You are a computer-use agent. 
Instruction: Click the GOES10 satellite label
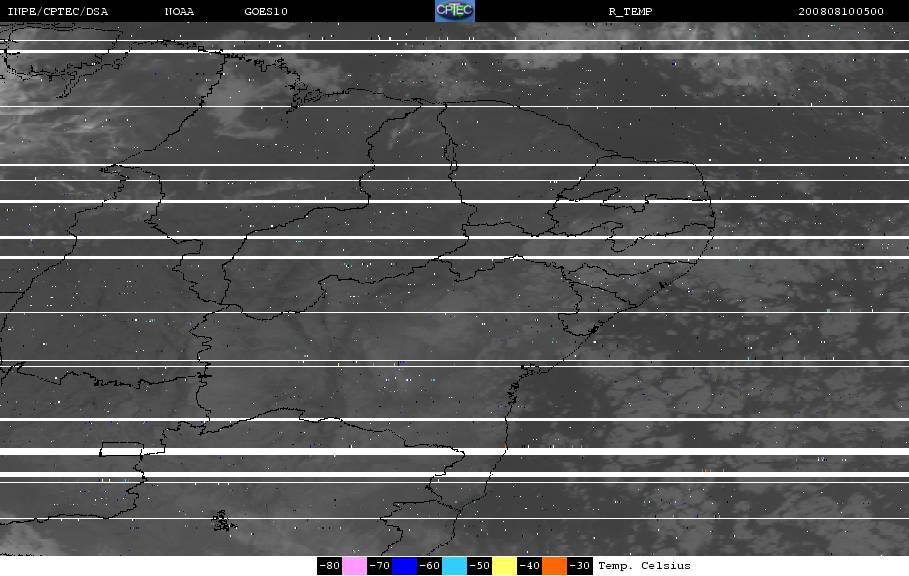click(266, 12)
